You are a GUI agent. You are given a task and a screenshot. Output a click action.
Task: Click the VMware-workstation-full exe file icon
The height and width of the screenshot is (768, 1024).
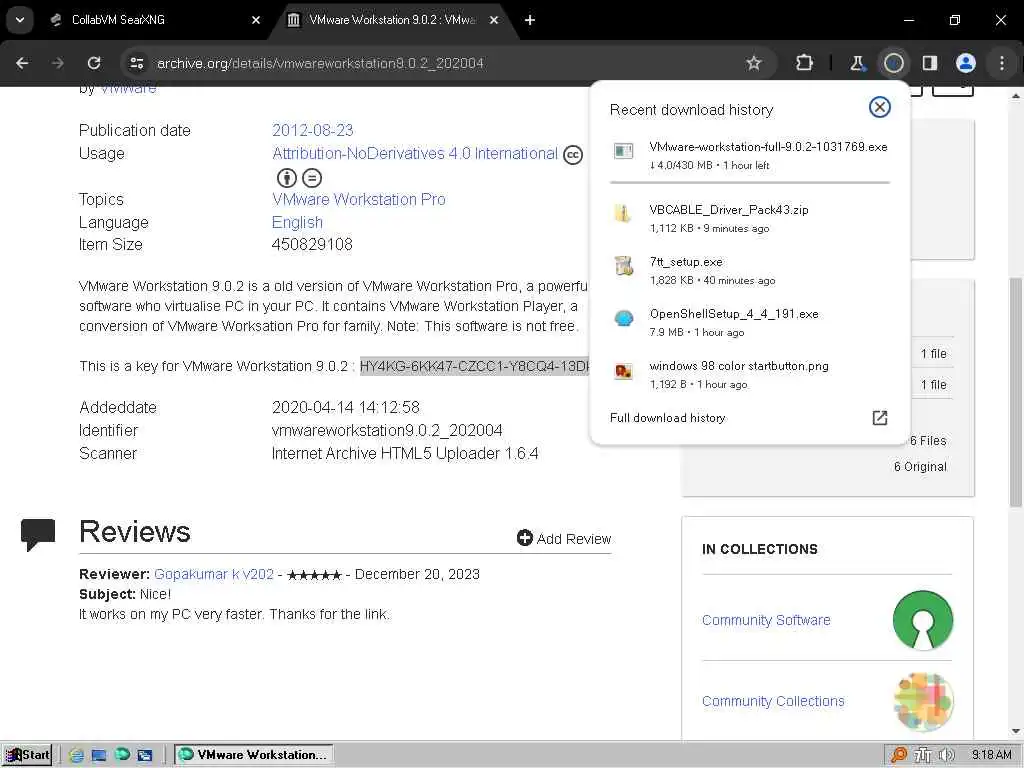click(x=623, y=152)
